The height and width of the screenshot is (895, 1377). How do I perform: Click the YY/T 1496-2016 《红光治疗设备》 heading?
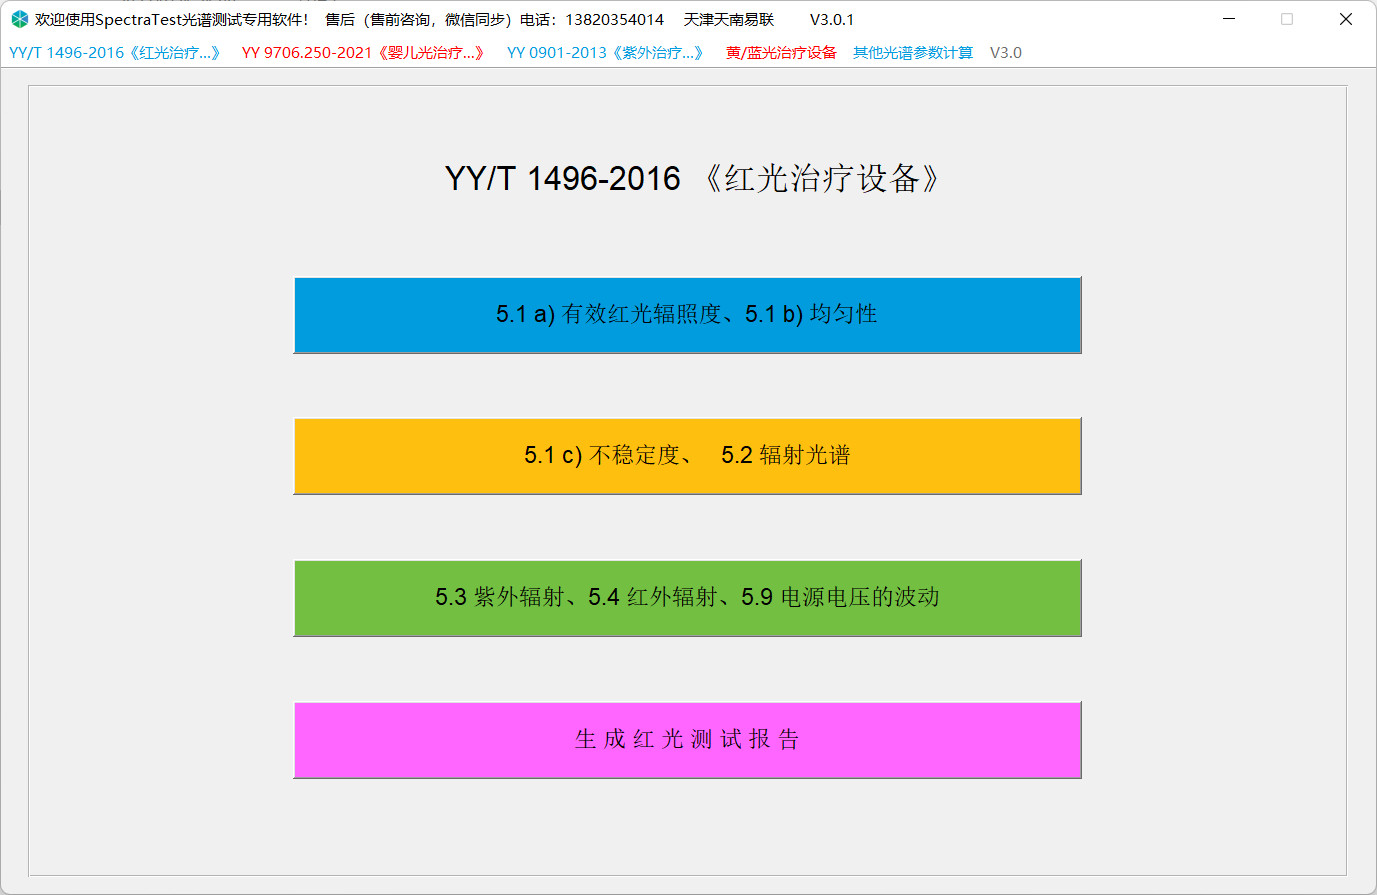point(692,179)
